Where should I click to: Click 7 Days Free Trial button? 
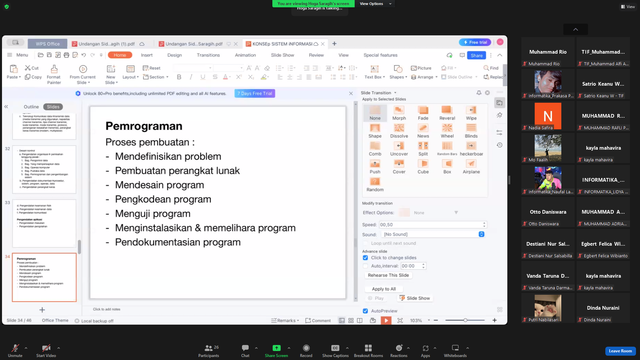[255, 93]
